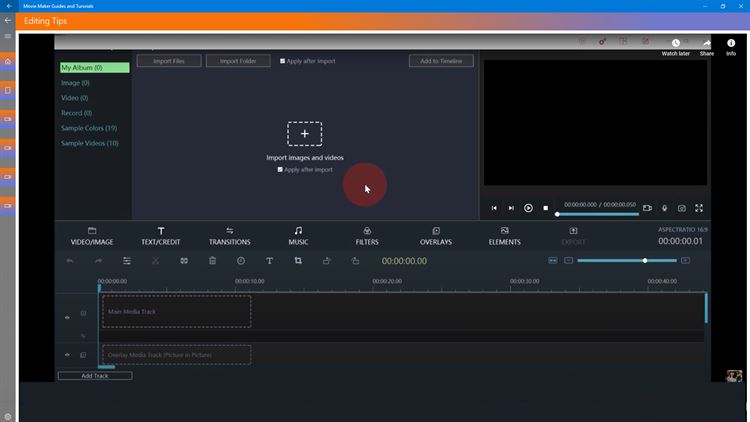Open the clock duration icon
750x422 pixels.
point(241,261)
